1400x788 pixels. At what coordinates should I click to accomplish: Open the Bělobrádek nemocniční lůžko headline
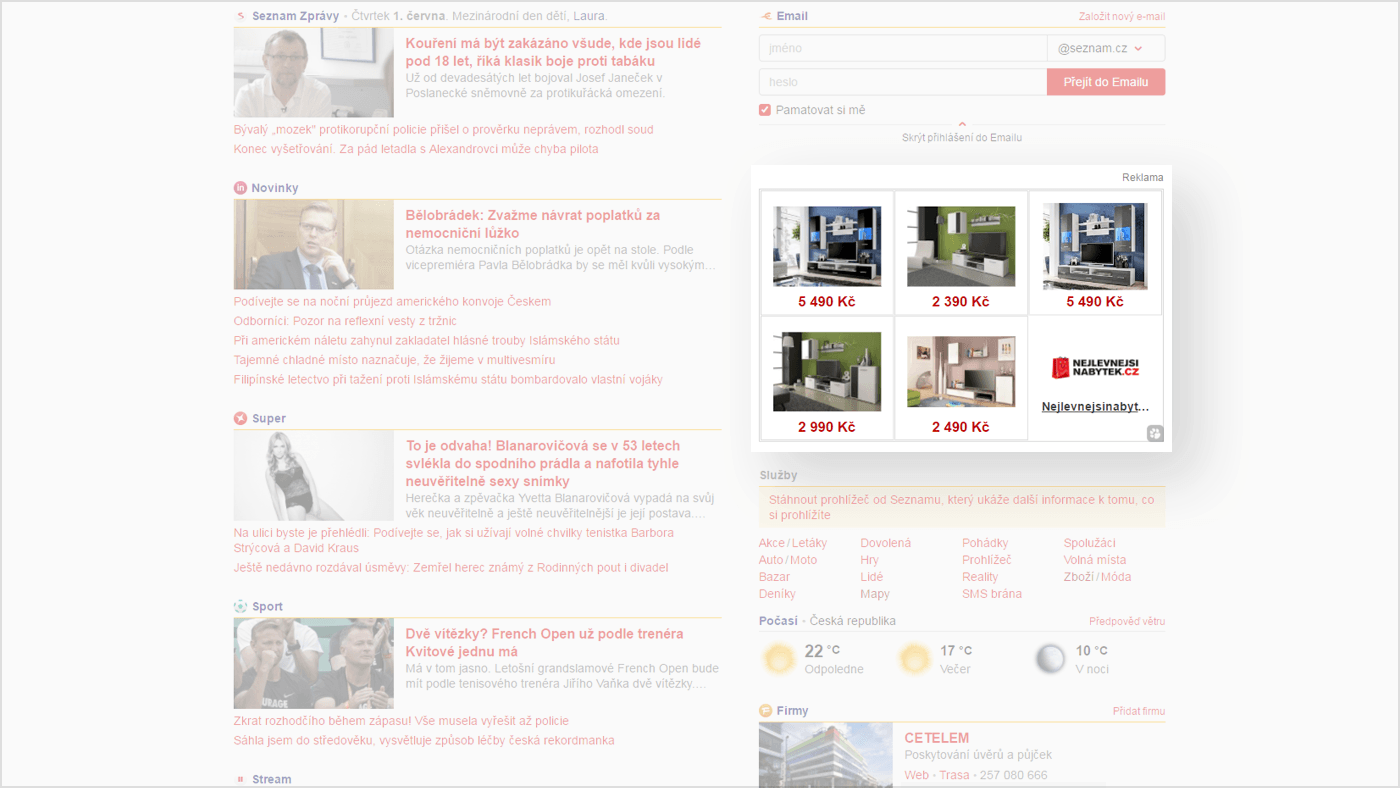(x=533, y=224)
